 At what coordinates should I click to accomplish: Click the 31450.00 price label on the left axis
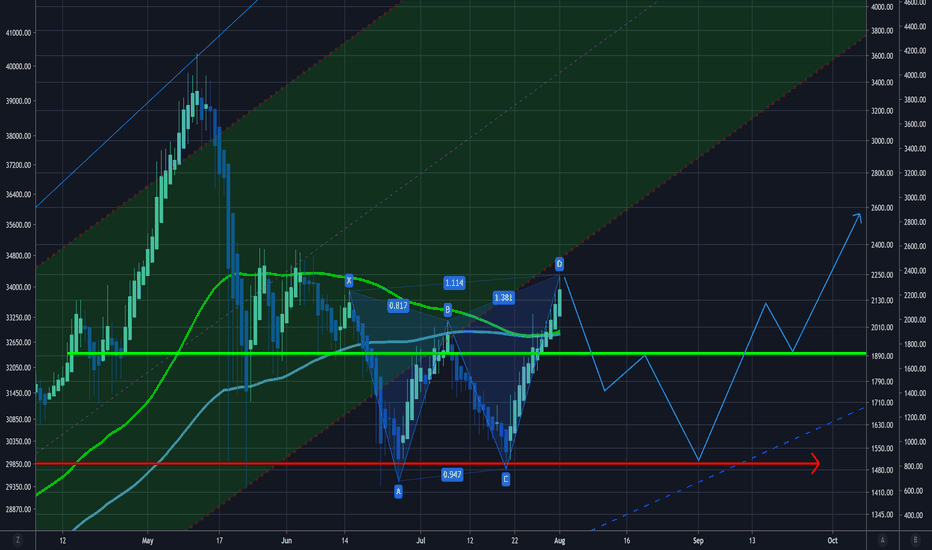(x=18, y=393)
